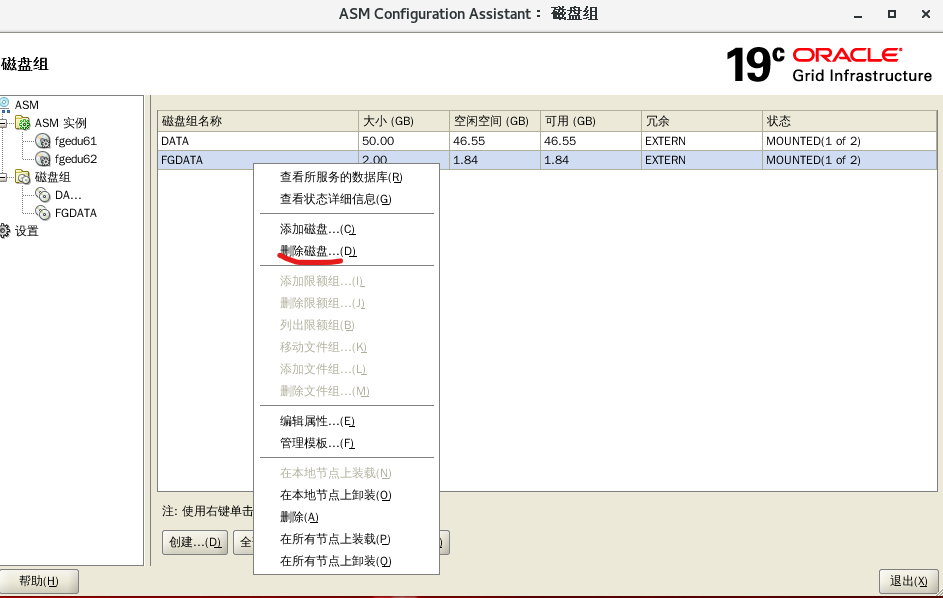
Task: Collapse the ASM 实例 tree node
Action: (x=3, y=123)
